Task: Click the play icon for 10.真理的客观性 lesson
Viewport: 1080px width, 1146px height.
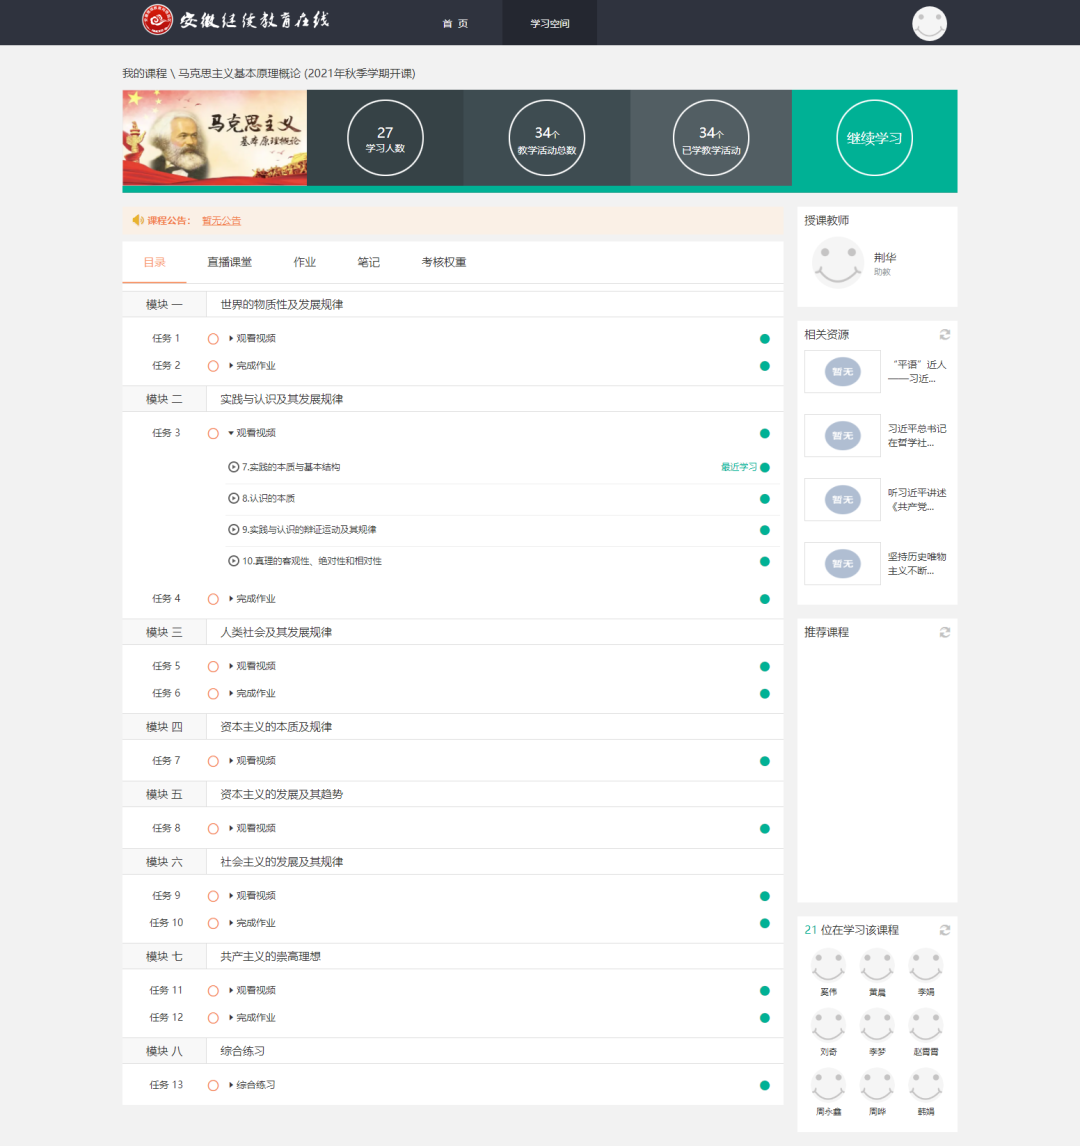Action: [234, 561]
